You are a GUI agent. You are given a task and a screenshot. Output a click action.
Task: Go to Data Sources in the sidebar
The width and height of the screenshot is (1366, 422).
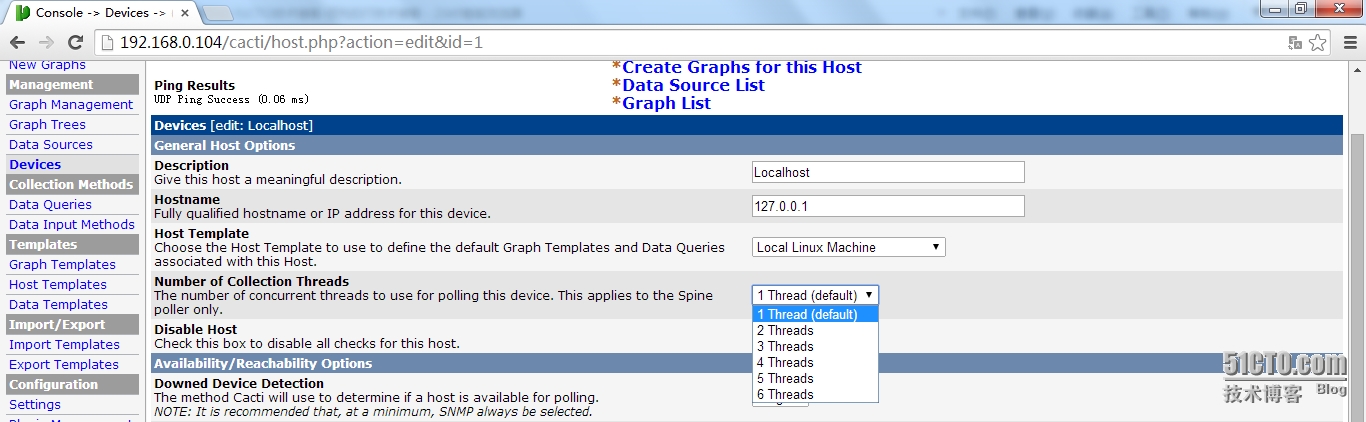(x=51, y=144)
